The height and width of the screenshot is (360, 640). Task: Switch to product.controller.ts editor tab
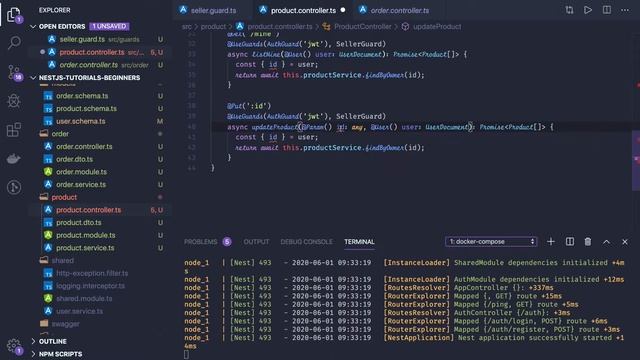coord(303,10)
